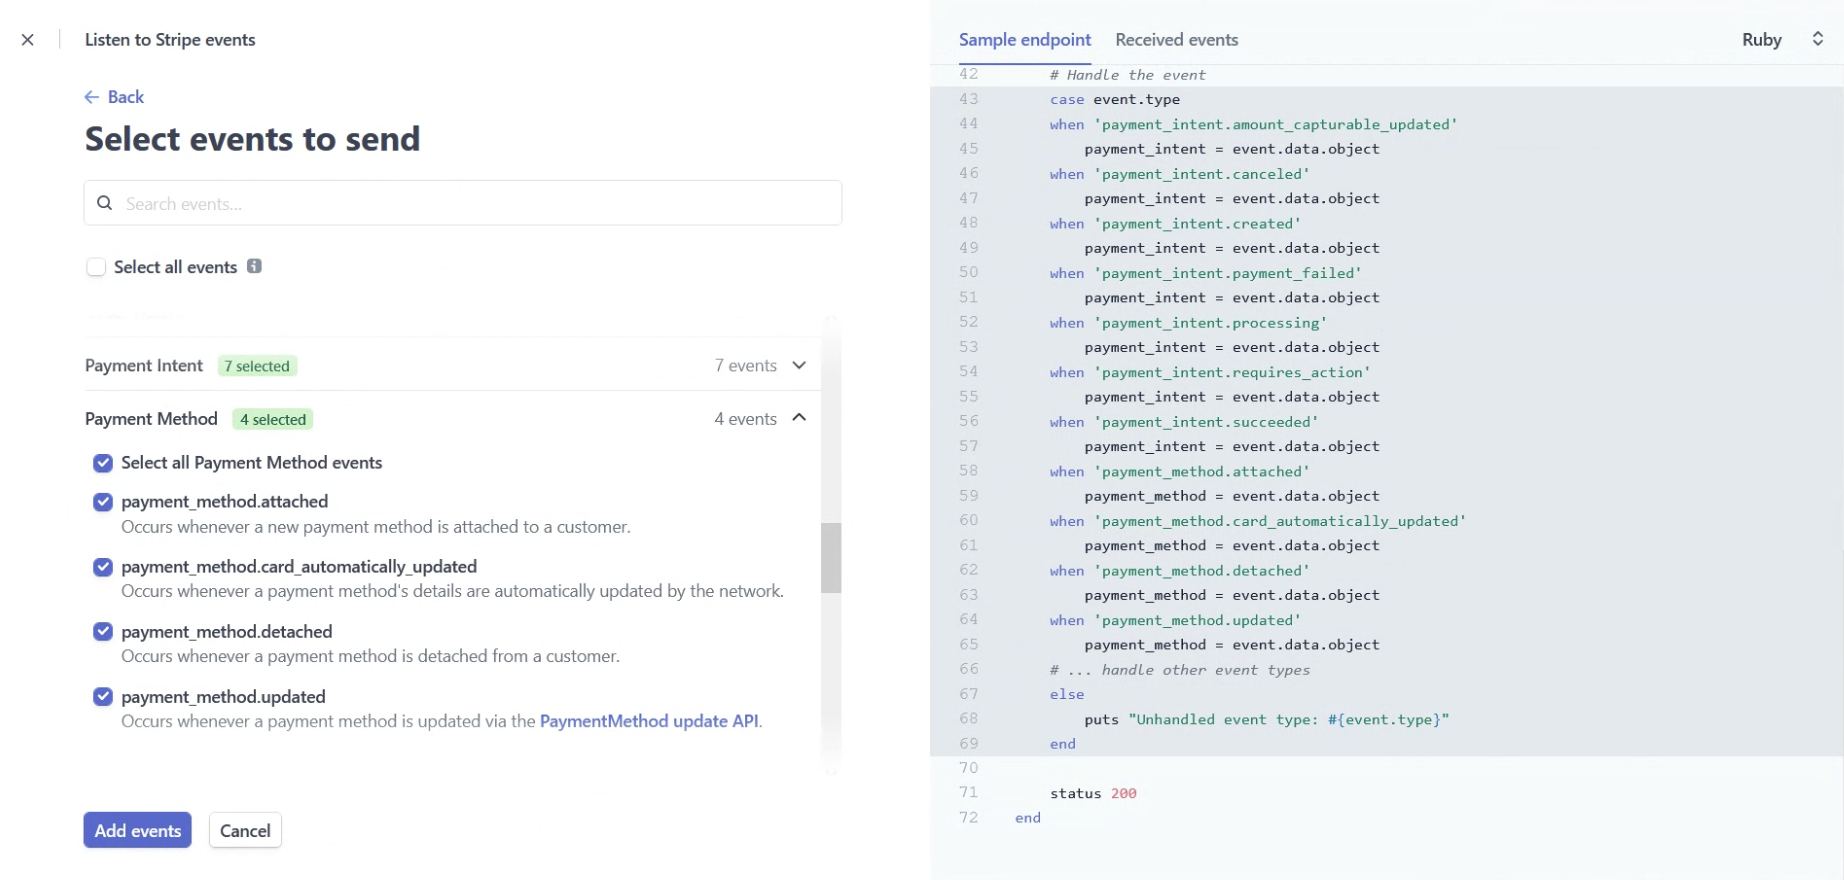Click code line 'payment_method.card_automatically_updated'
Image resolution: width=1844 pixels, height=880 pixels.
1258,521
